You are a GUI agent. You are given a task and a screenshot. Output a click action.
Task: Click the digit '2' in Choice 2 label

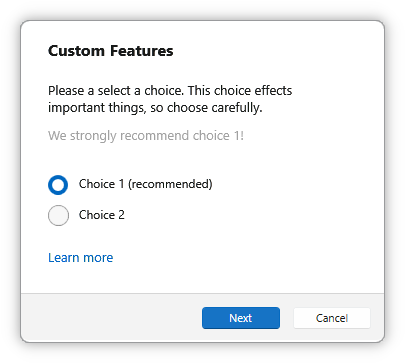point(121,215)
